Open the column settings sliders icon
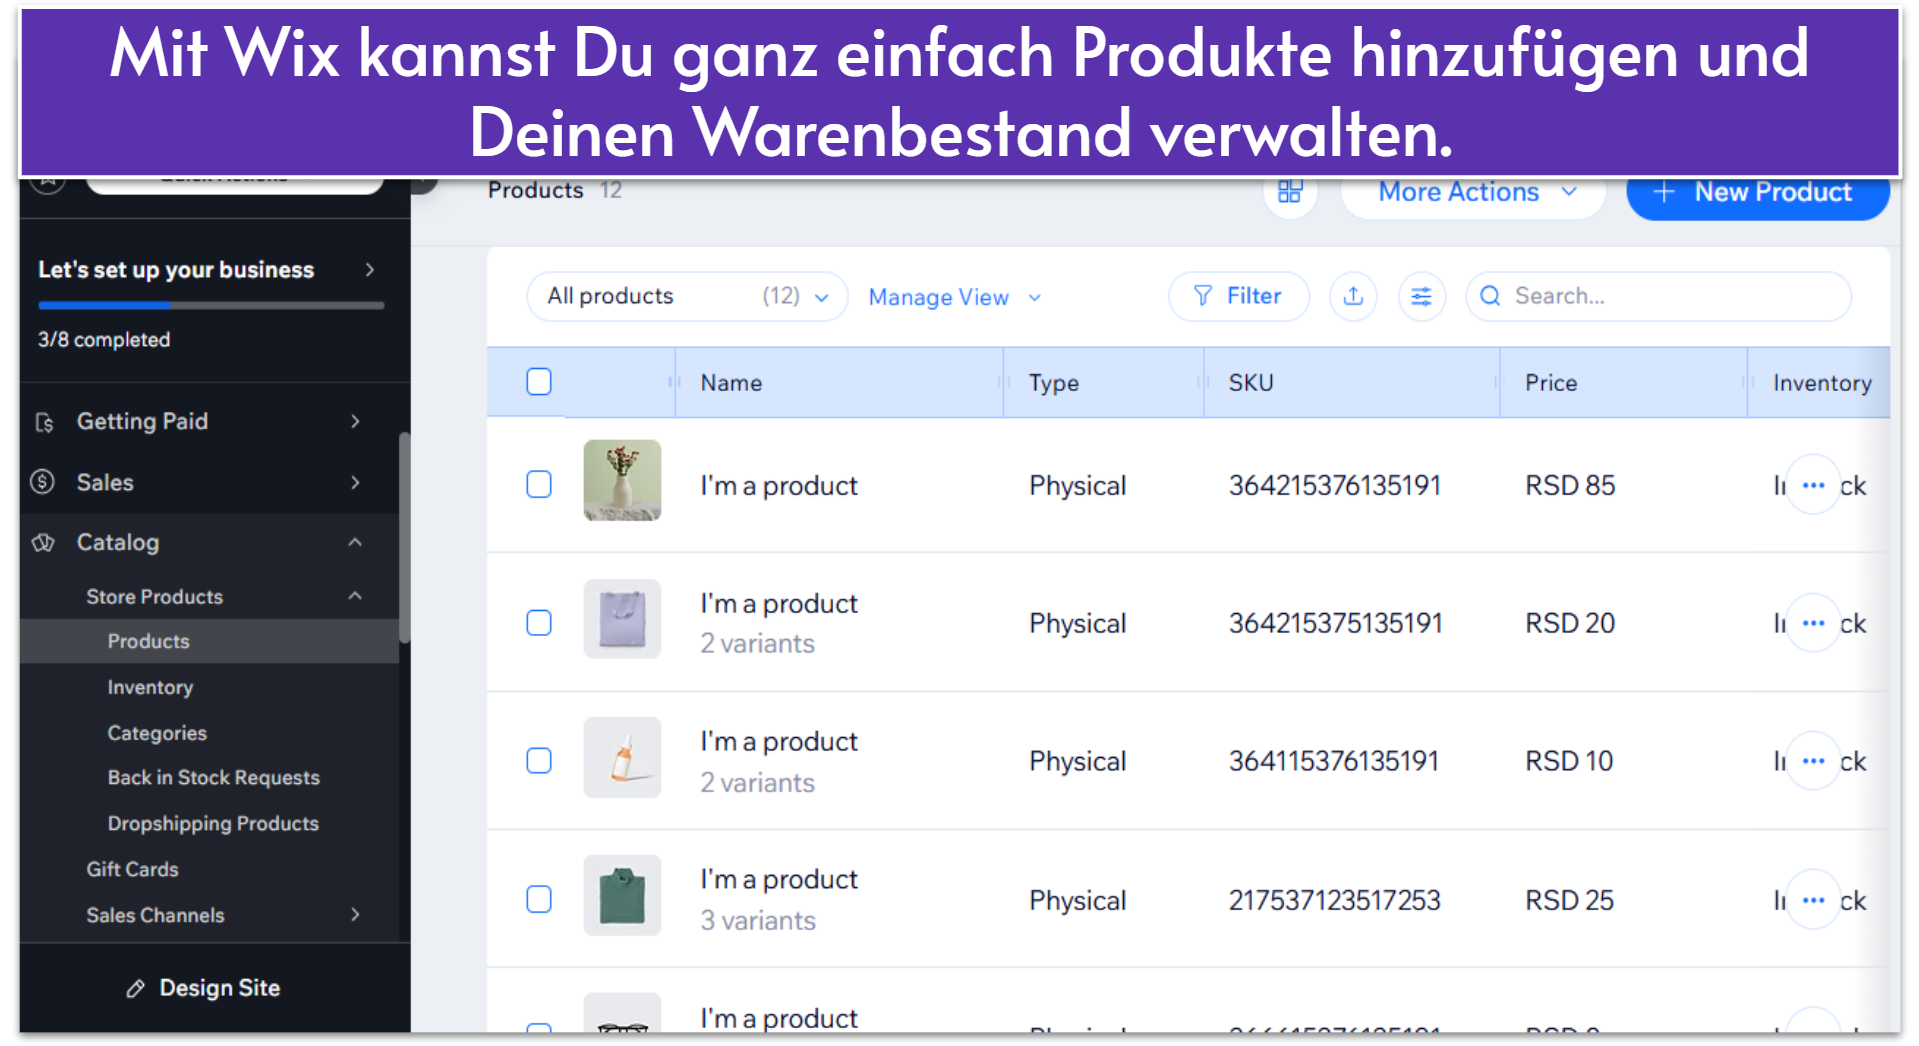Image resolution: width=1919 pixels, height=1046 pixels. point(1421,296)
